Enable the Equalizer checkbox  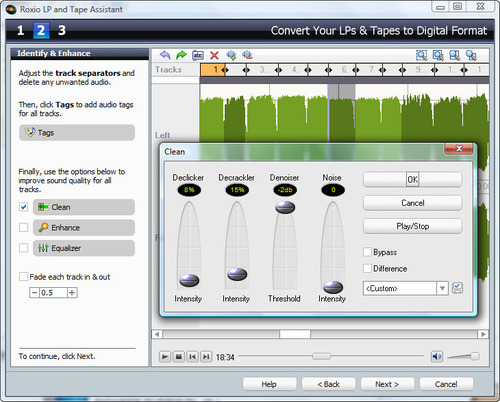tap(23, 248)
